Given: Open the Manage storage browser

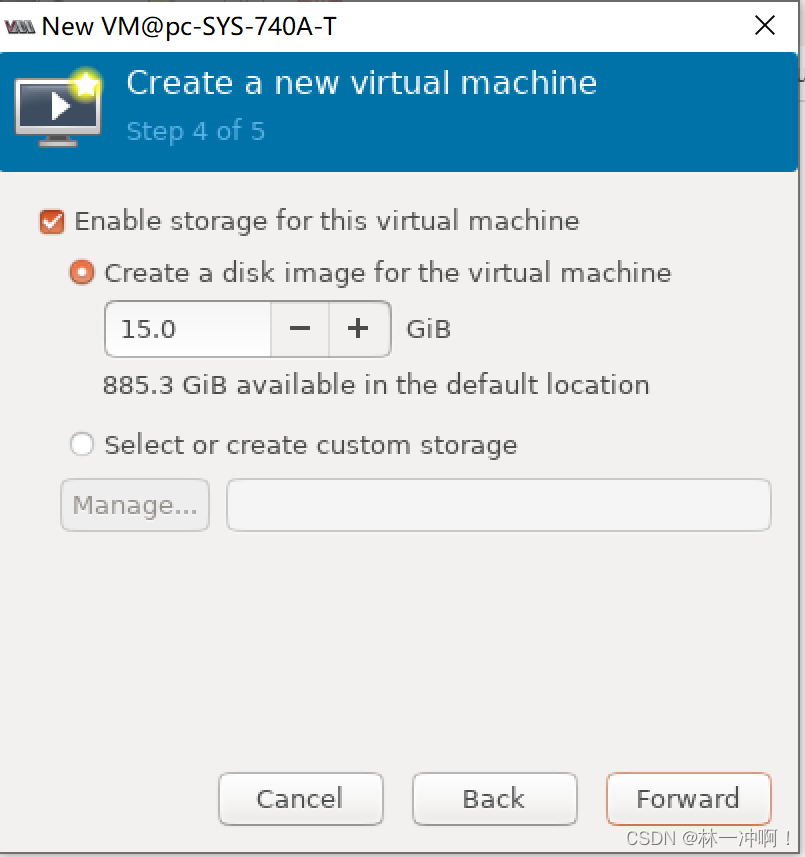Looking at the screenshot, I should (134, 504).
